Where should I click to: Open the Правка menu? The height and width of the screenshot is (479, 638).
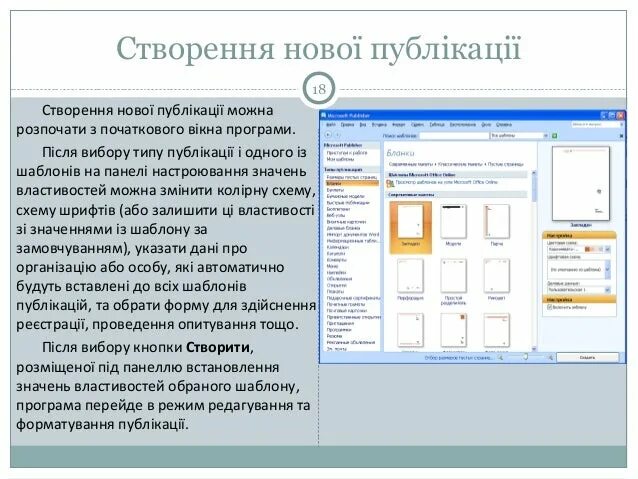347,125
